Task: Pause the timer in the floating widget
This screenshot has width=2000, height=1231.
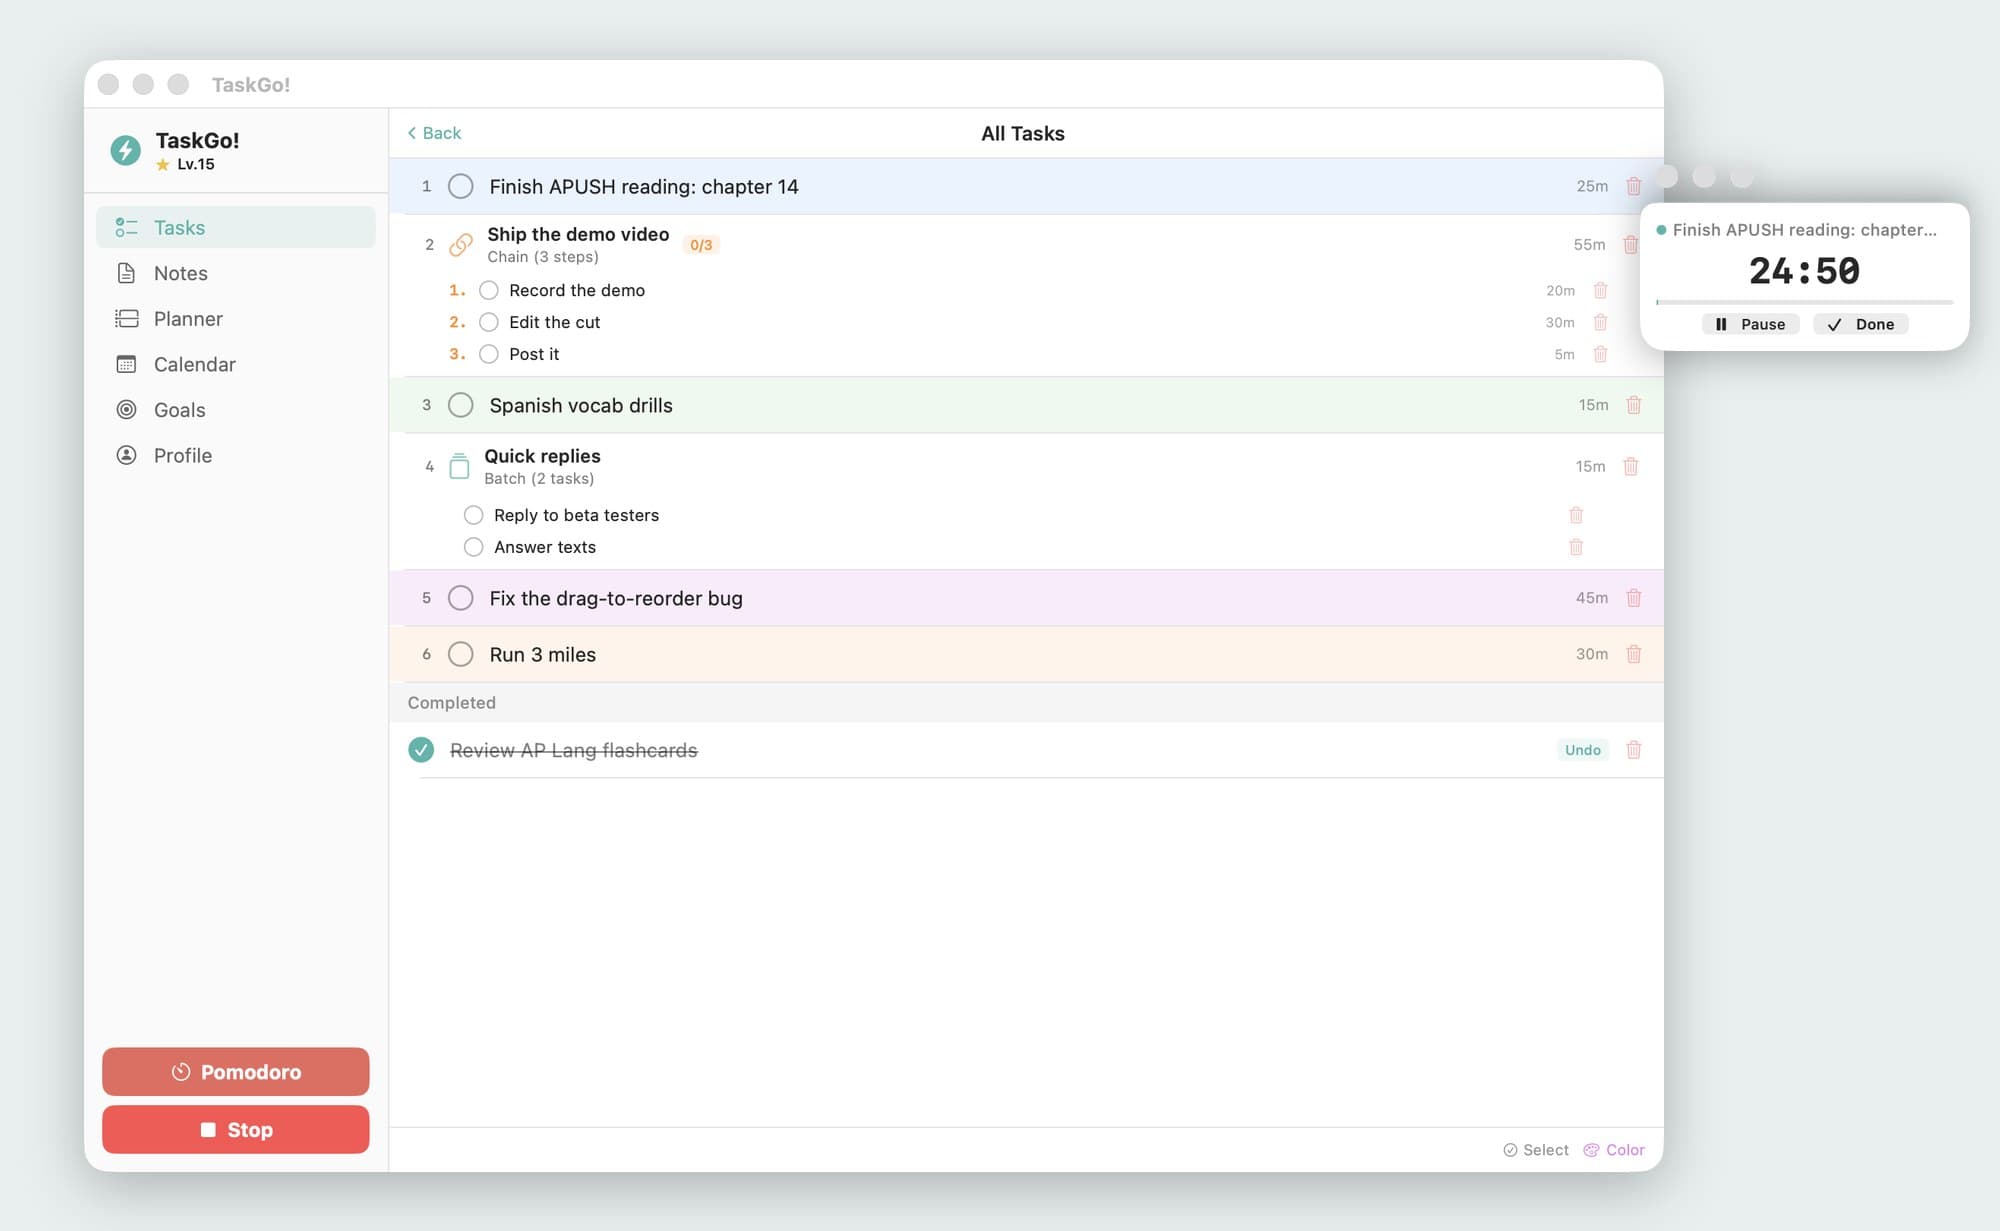Action: coord(1750,324)
